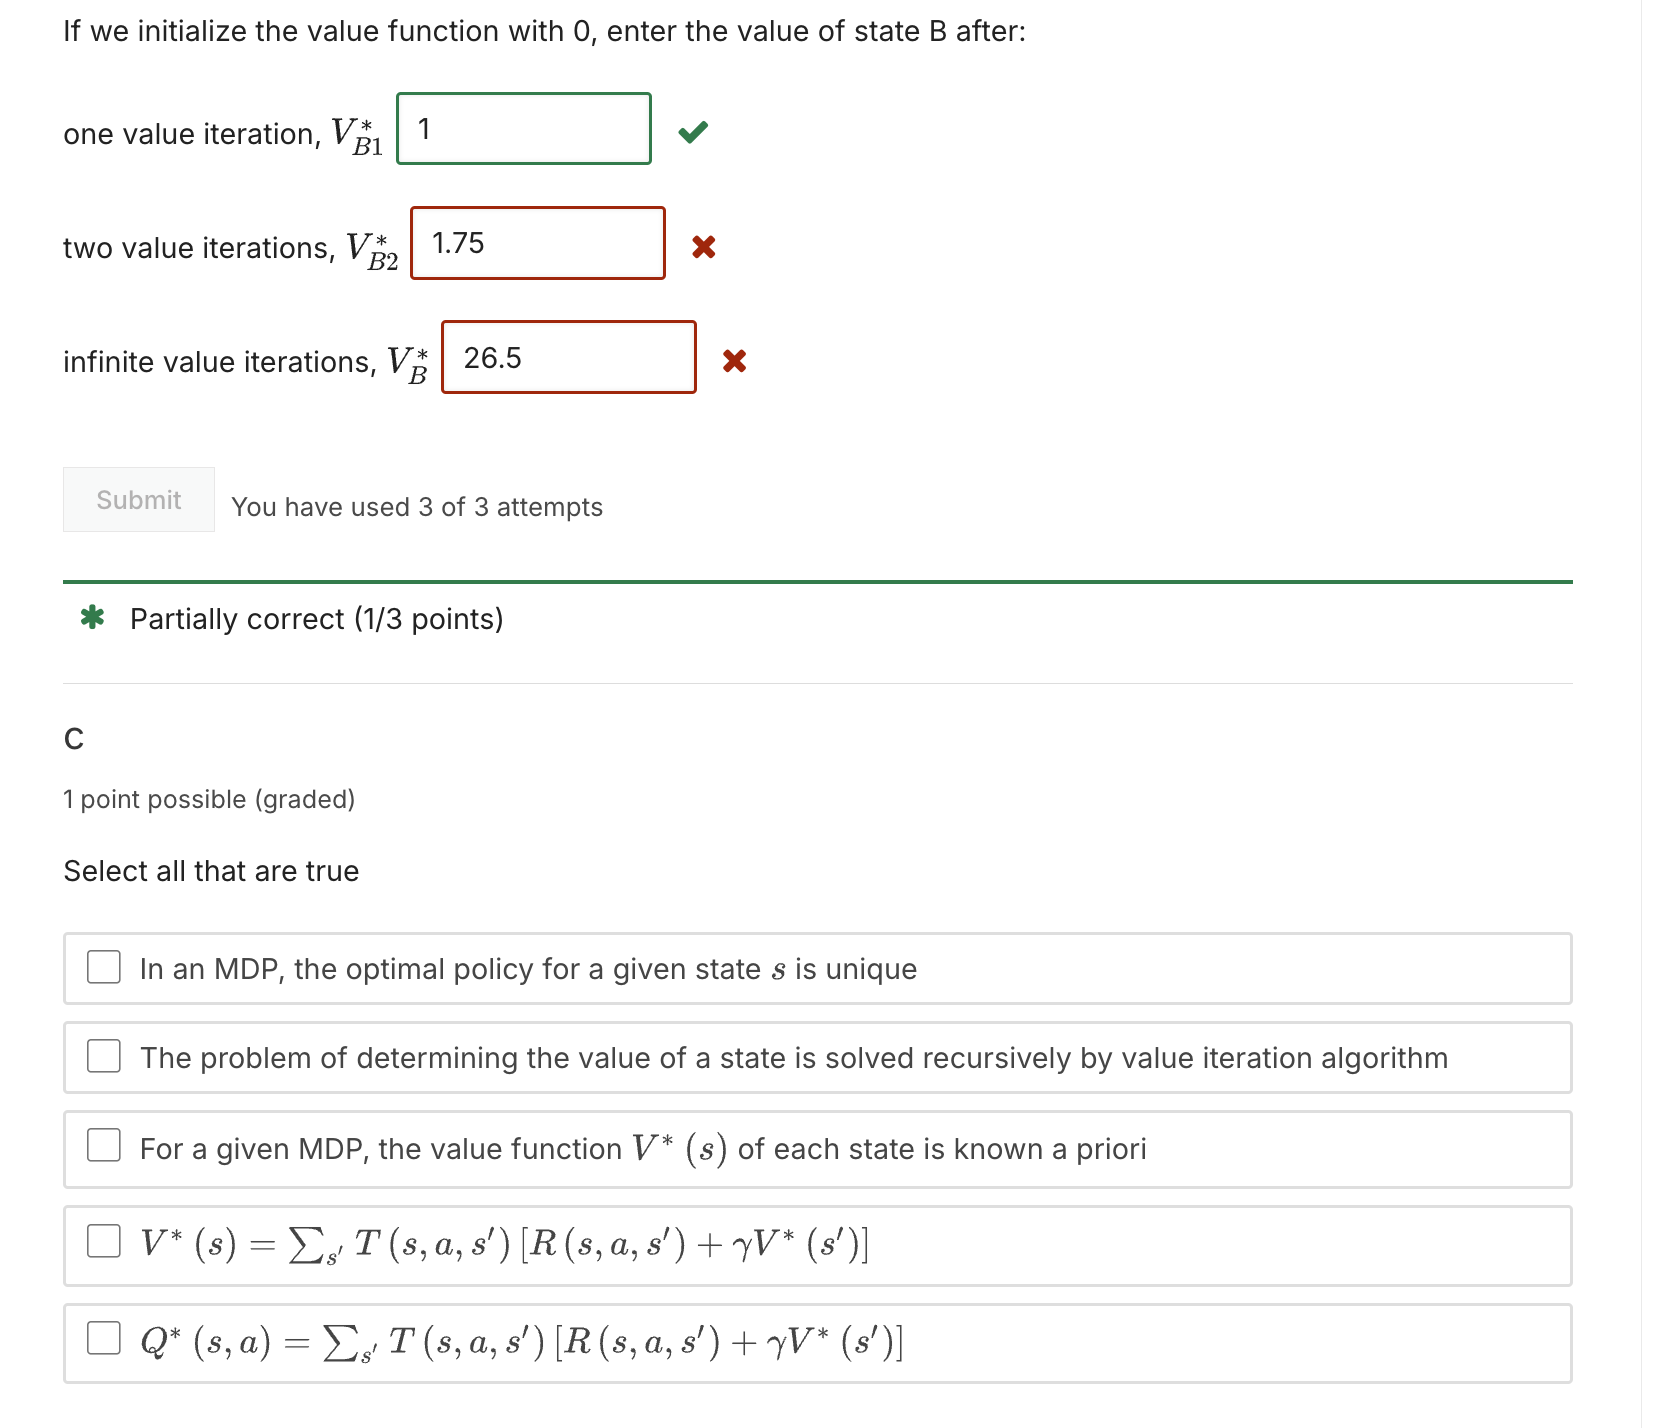Check the value iteration recursion statement
This screenshot has height=1428, width=1660.
(103, 1056)
